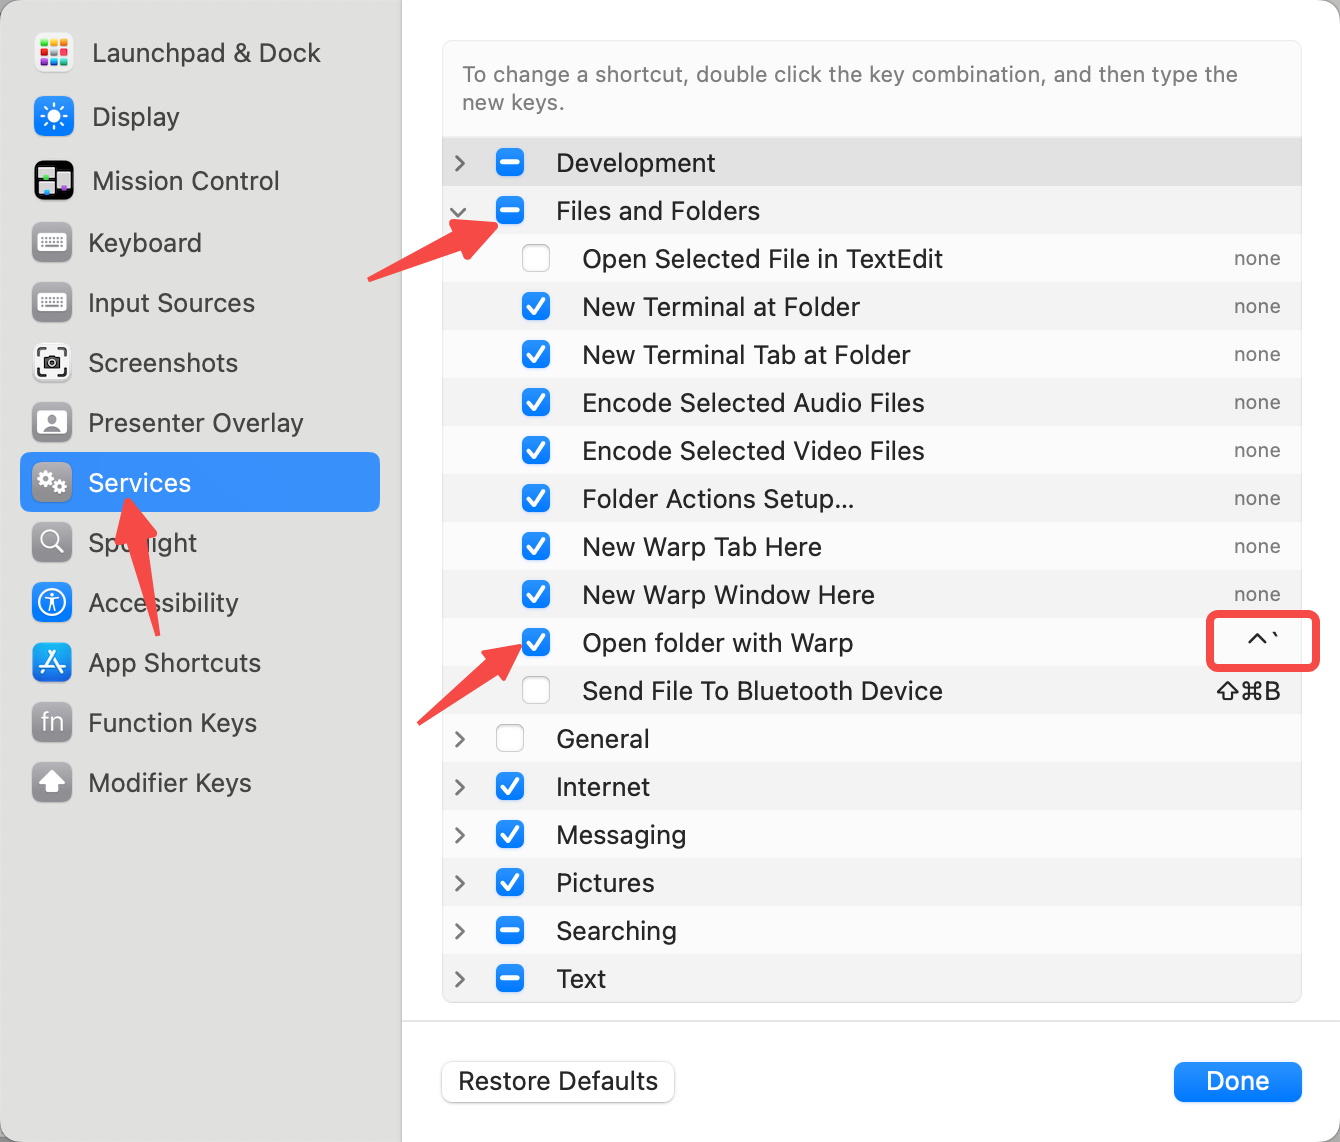Expand the Pictures group chevron

click(x=460, y=882)
